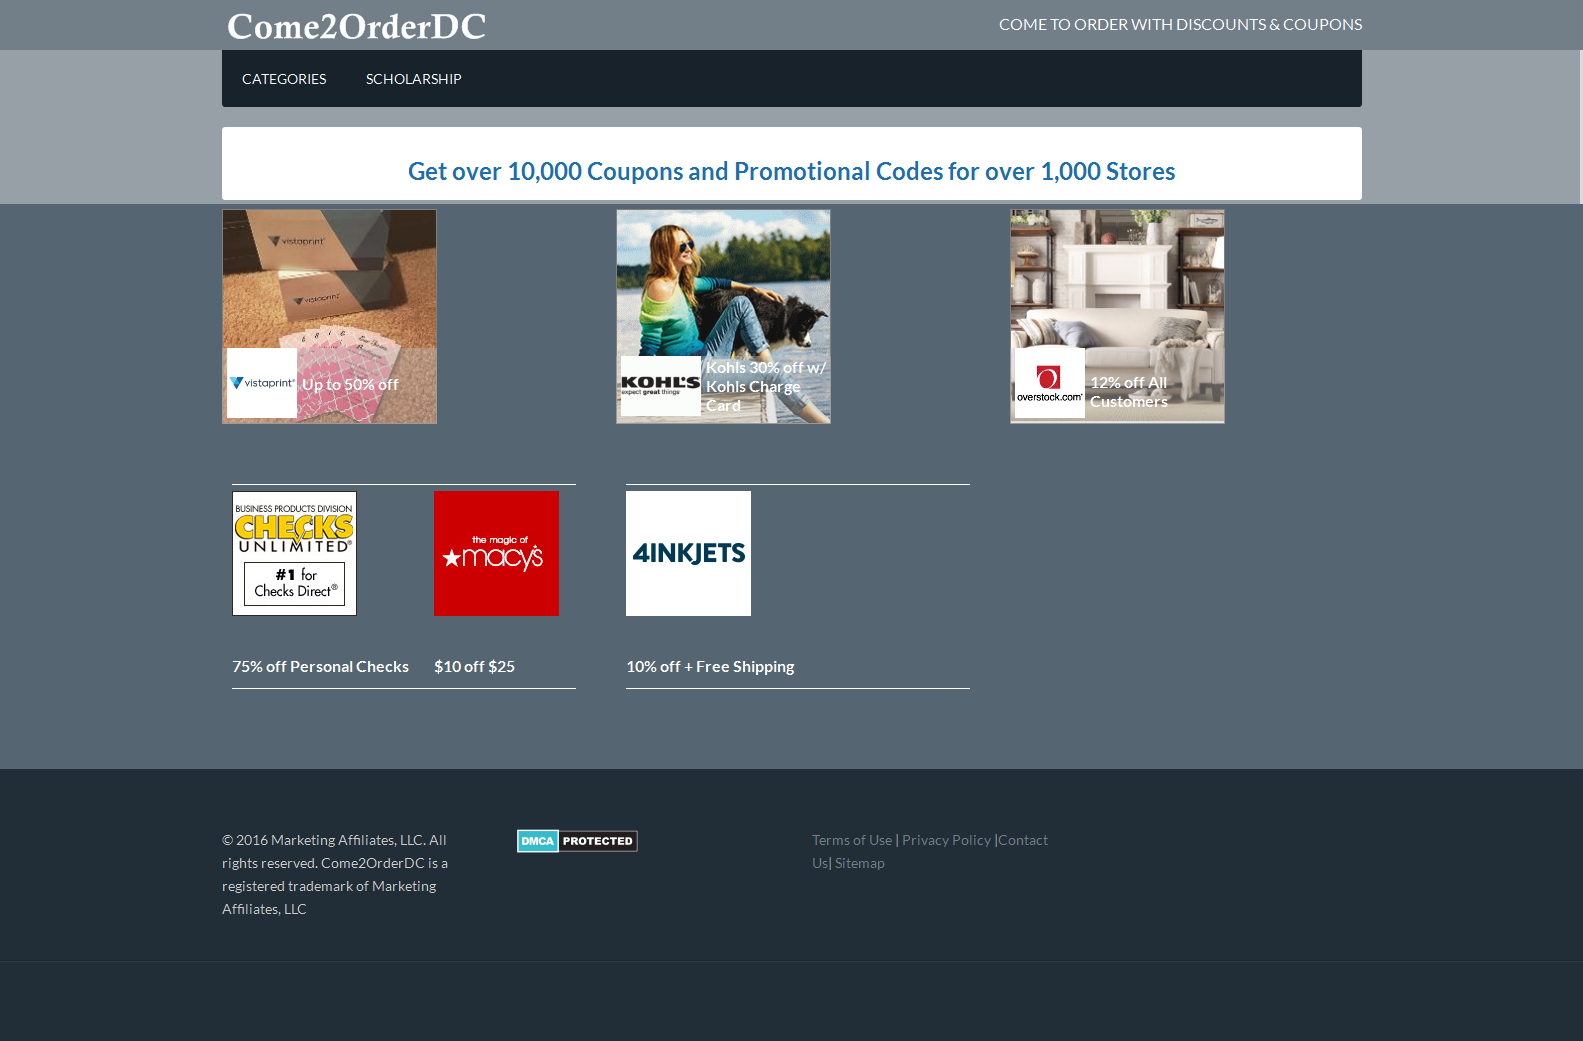
Task: Open the Sitemap link
Action: [860, 863]
